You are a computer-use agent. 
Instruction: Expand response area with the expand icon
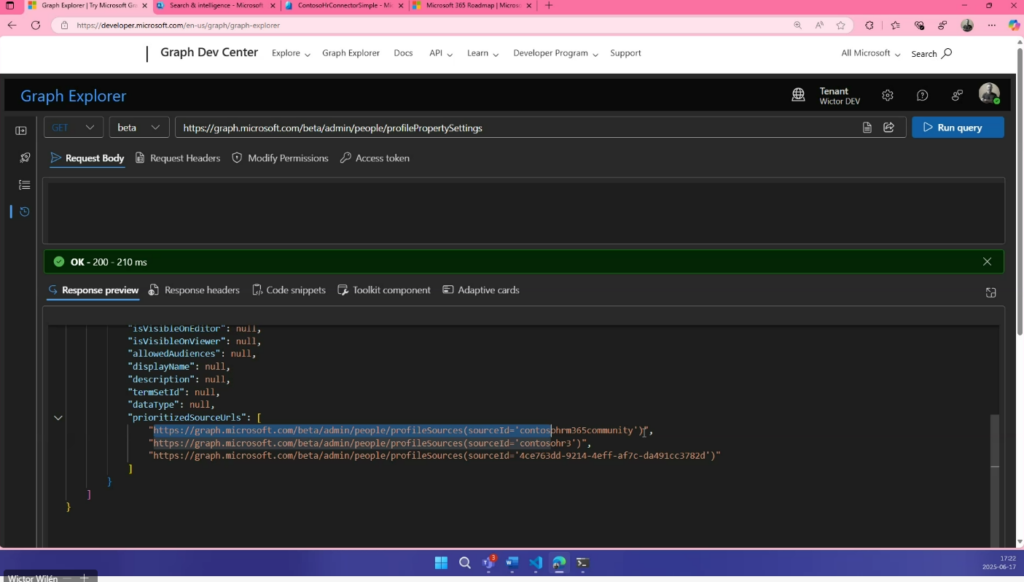point(991,293)
